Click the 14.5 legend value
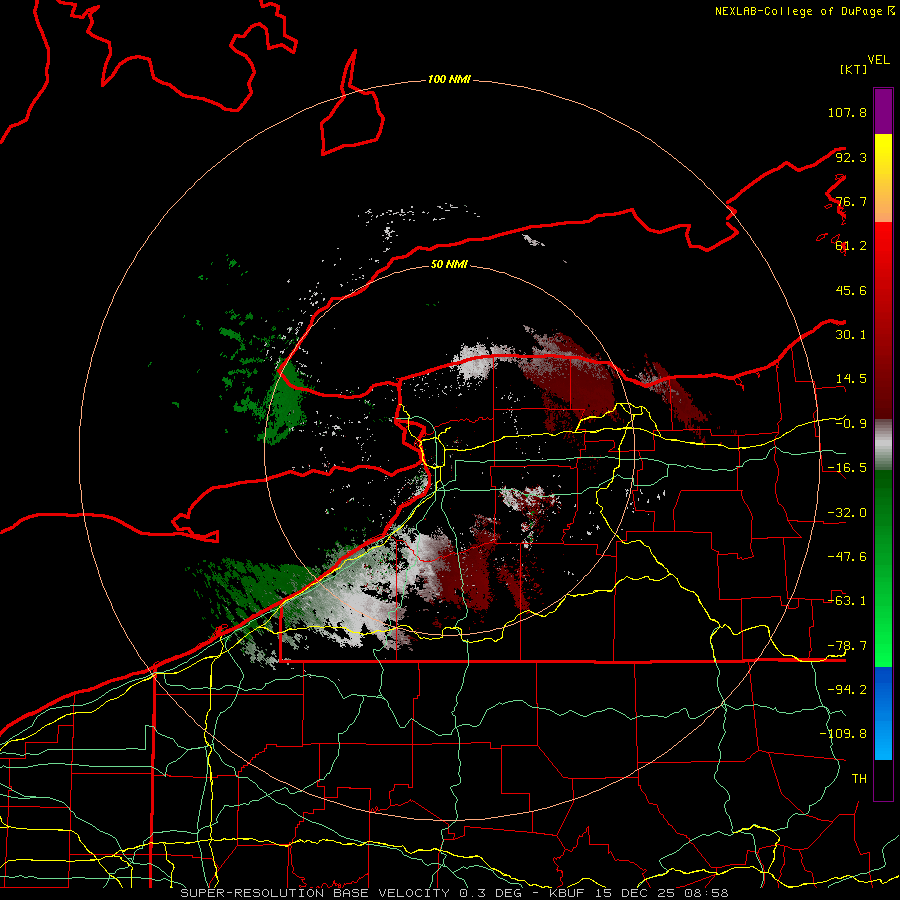Image resolution: width=900 pixels, height=900 pixels. [851, 379]
